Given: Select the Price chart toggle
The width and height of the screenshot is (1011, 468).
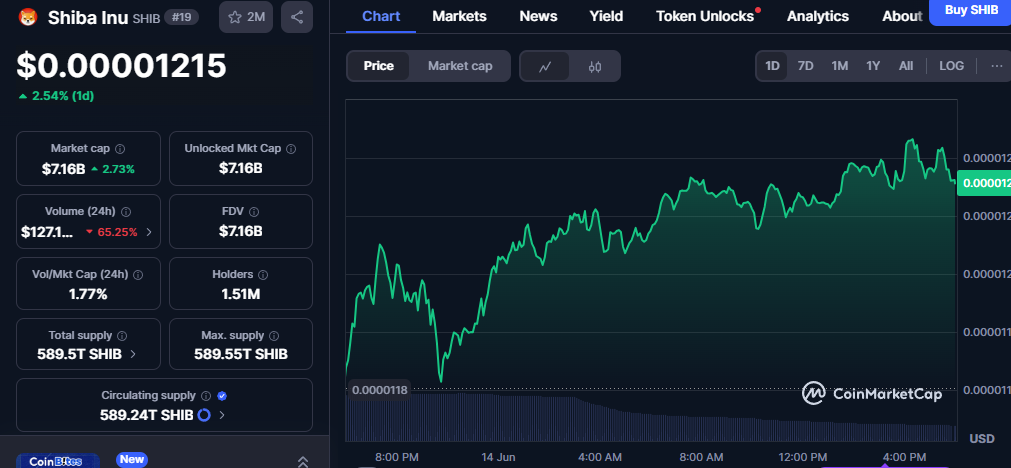Looking at the screenshot, I should coord(378,66).
